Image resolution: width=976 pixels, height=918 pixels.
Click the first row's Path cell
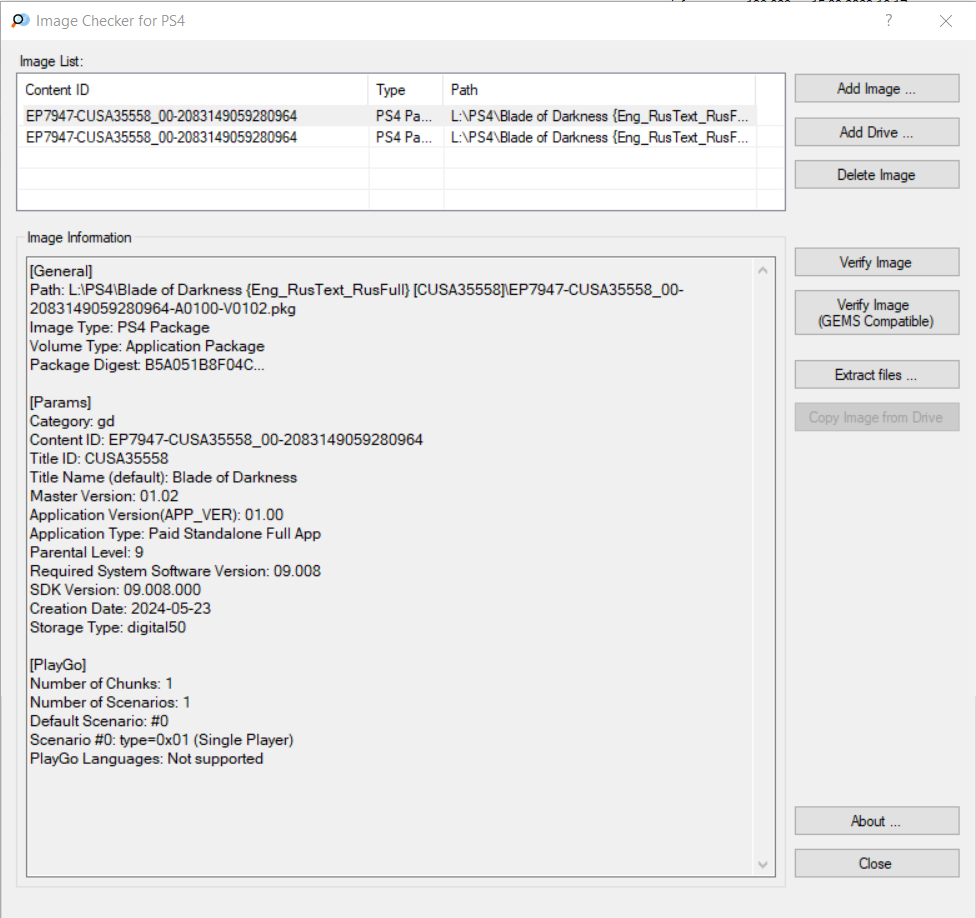tap(599, 116)
